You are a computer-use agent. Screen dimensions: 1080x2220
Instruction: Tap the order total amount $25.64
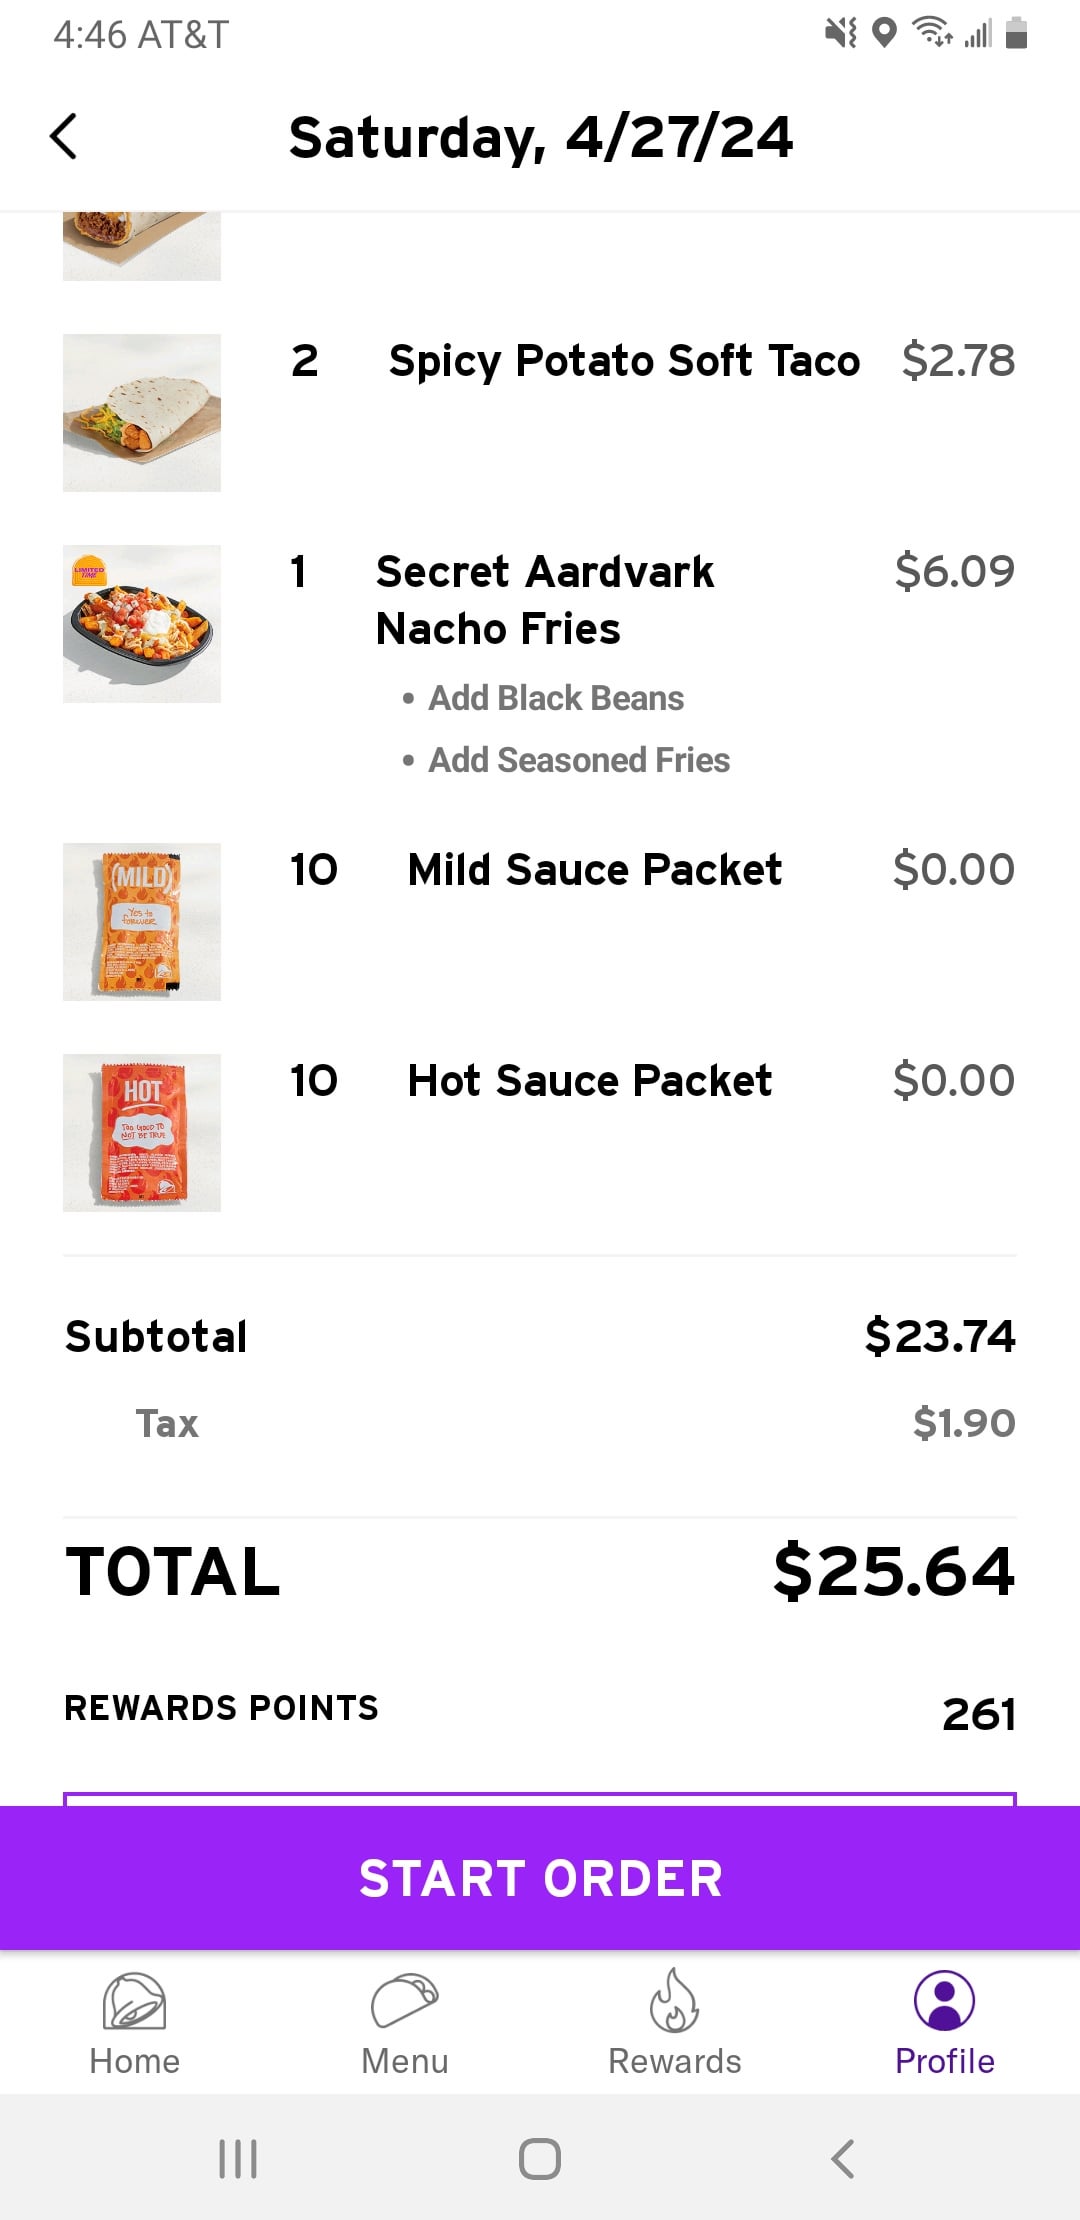893,1571
